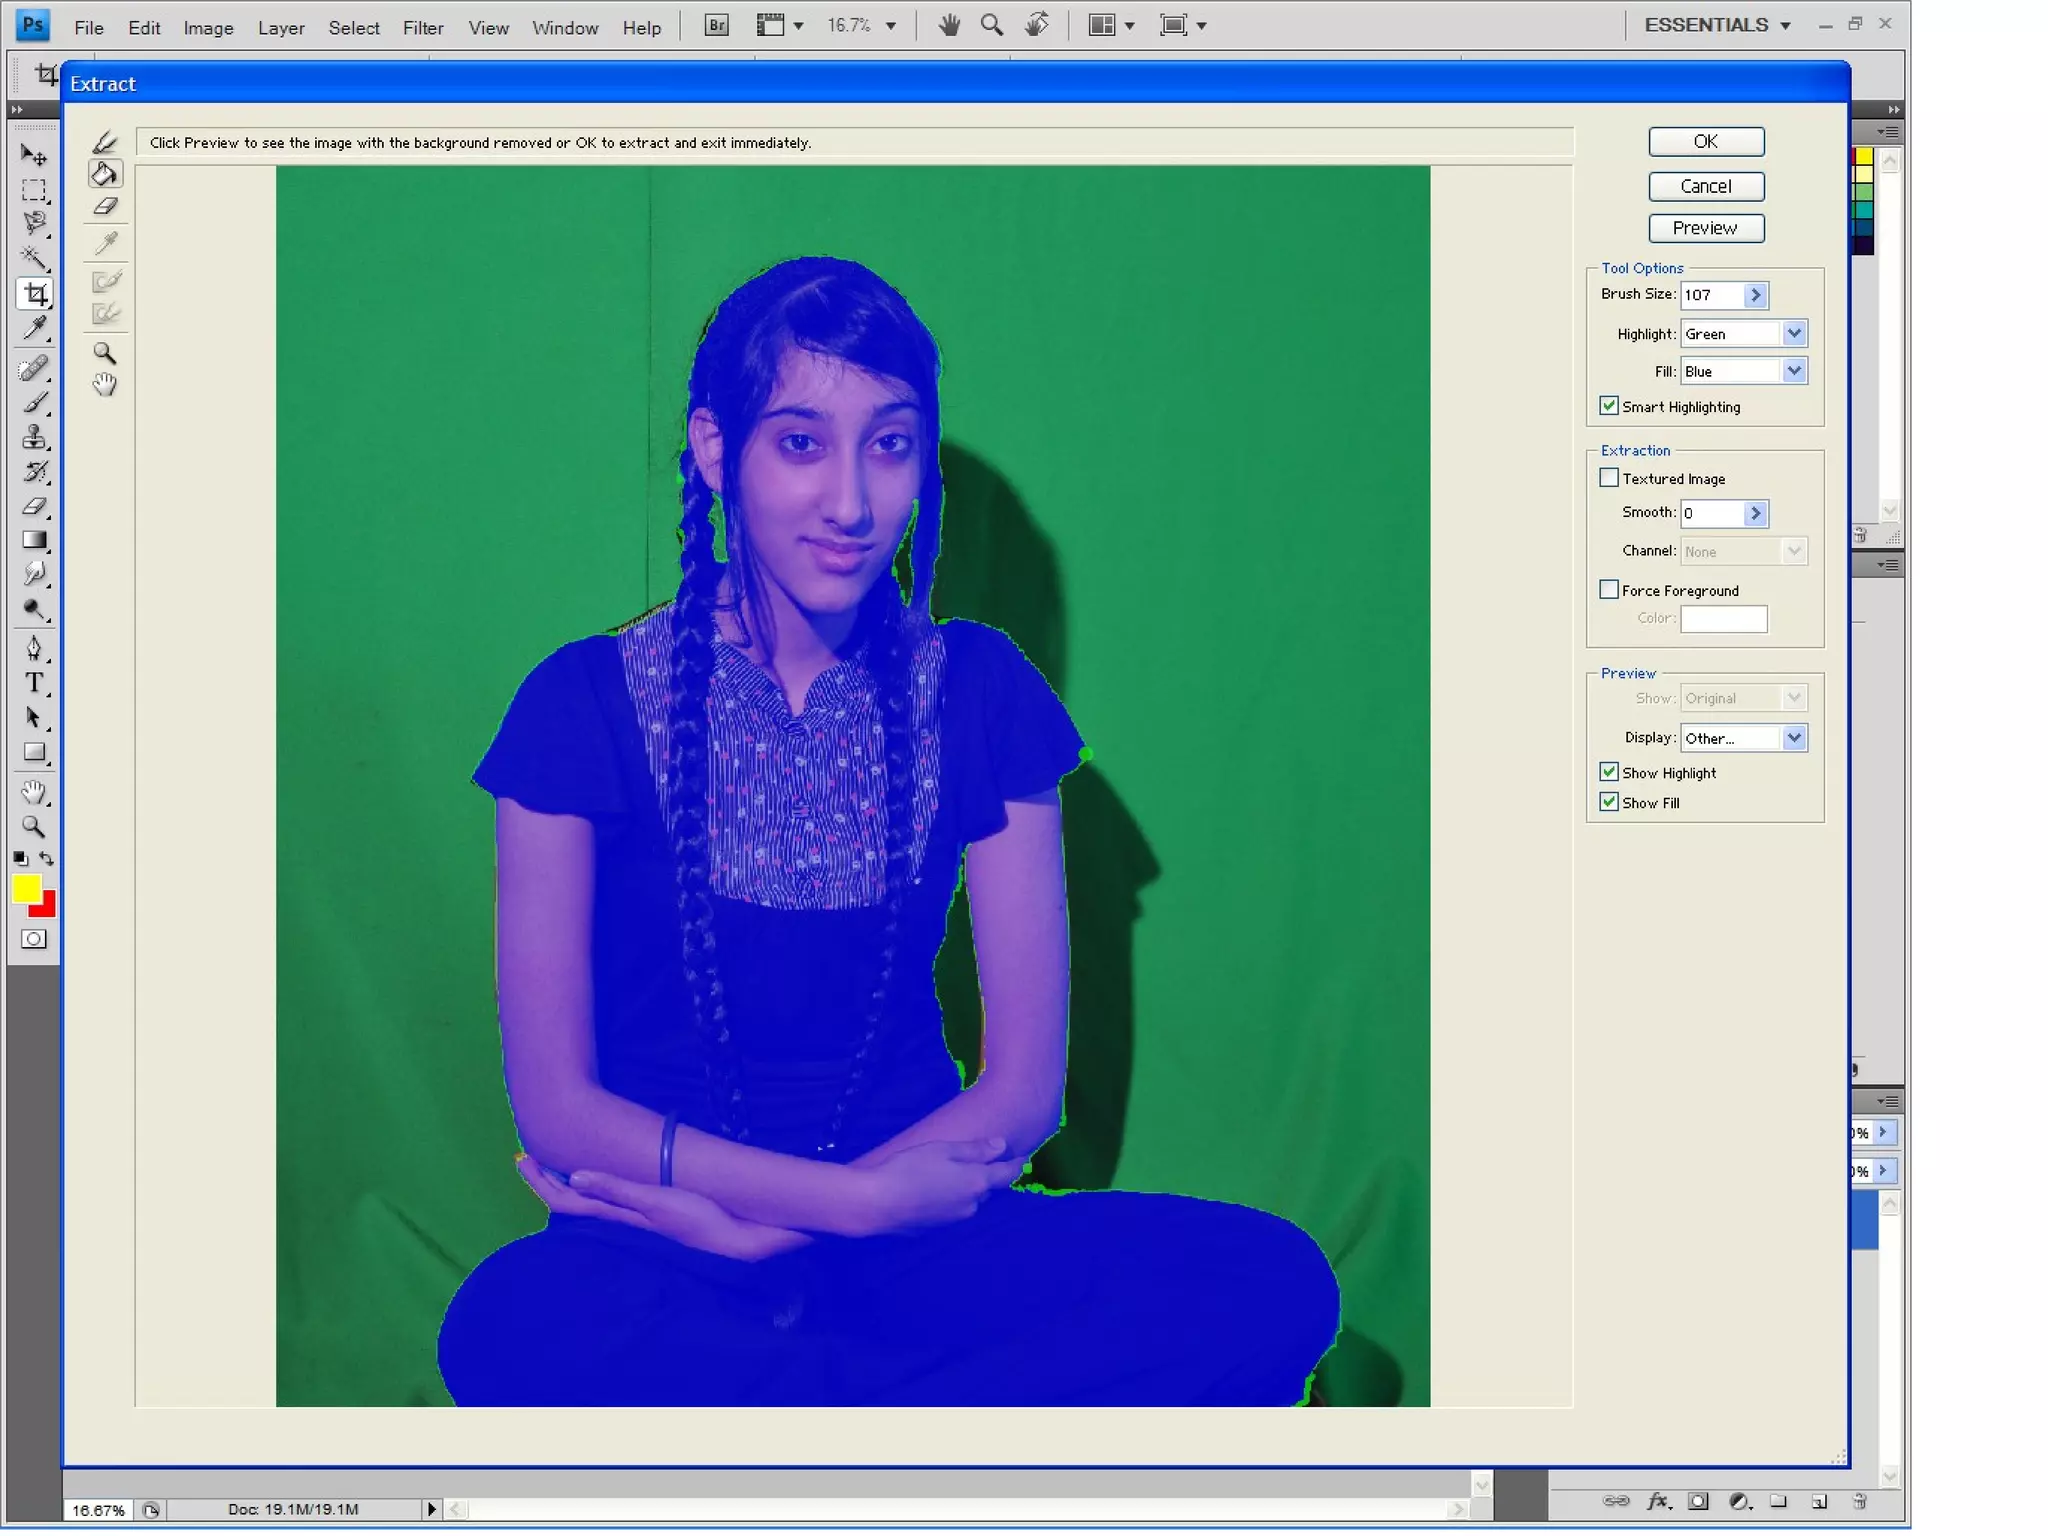Image resolution: width=2048 pixels, height=1536 pixels.
Task: Select the Type tool in main toolbox
Action: 34,683
